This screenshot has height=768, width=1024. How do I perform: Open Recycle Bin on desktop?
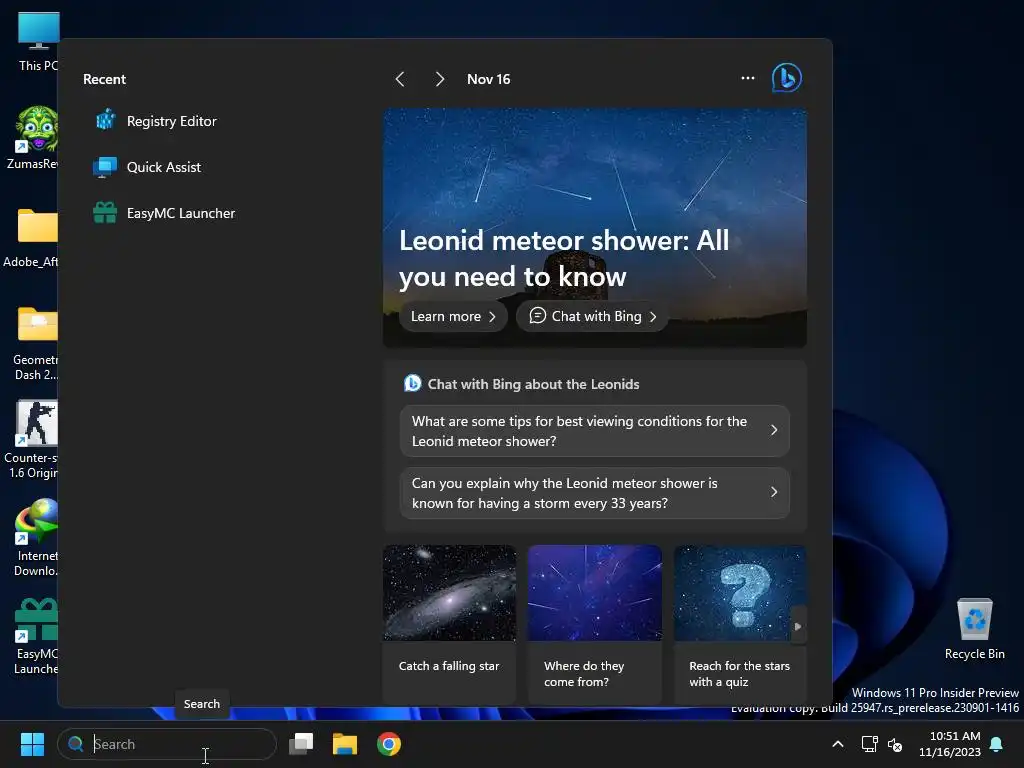(x=974, y=628)
